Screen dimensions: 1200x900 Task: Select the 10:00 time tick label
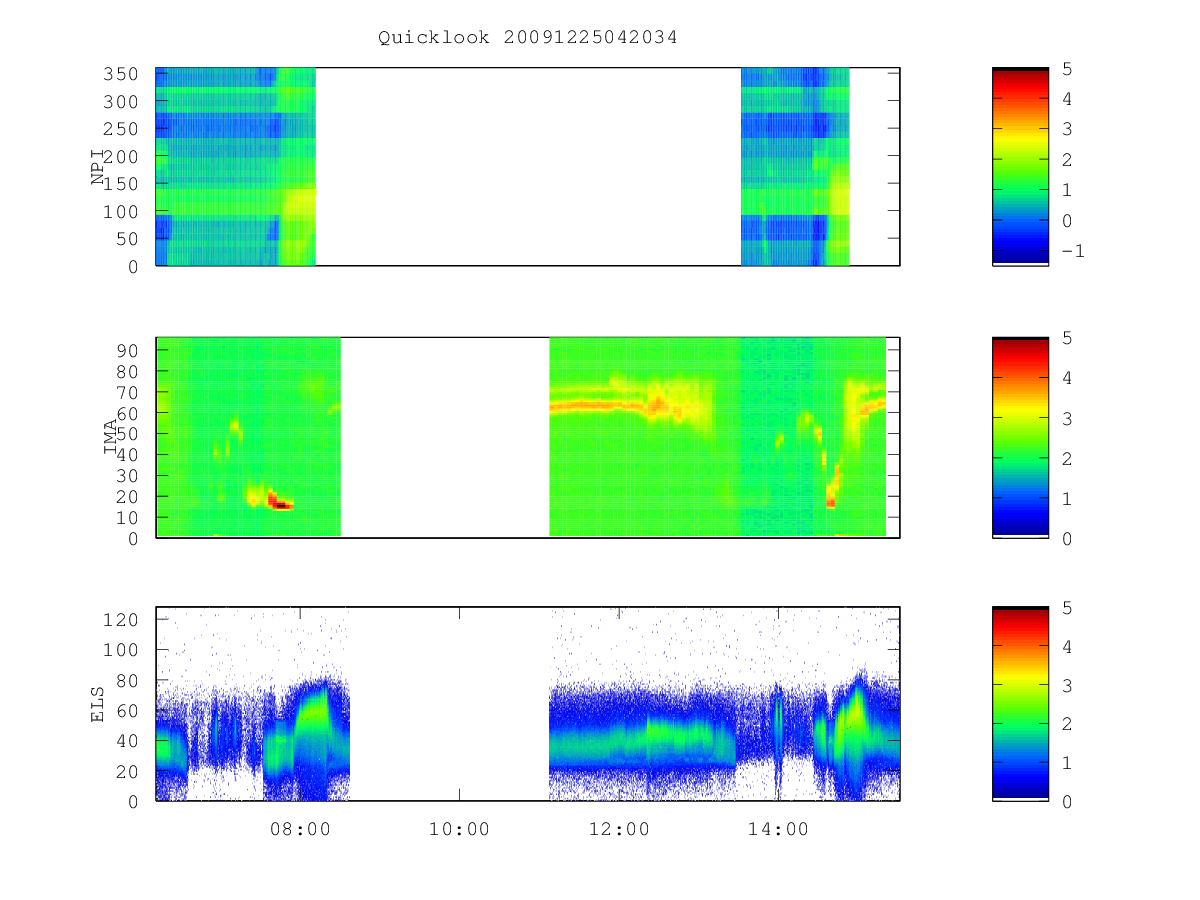click(459, 829)
